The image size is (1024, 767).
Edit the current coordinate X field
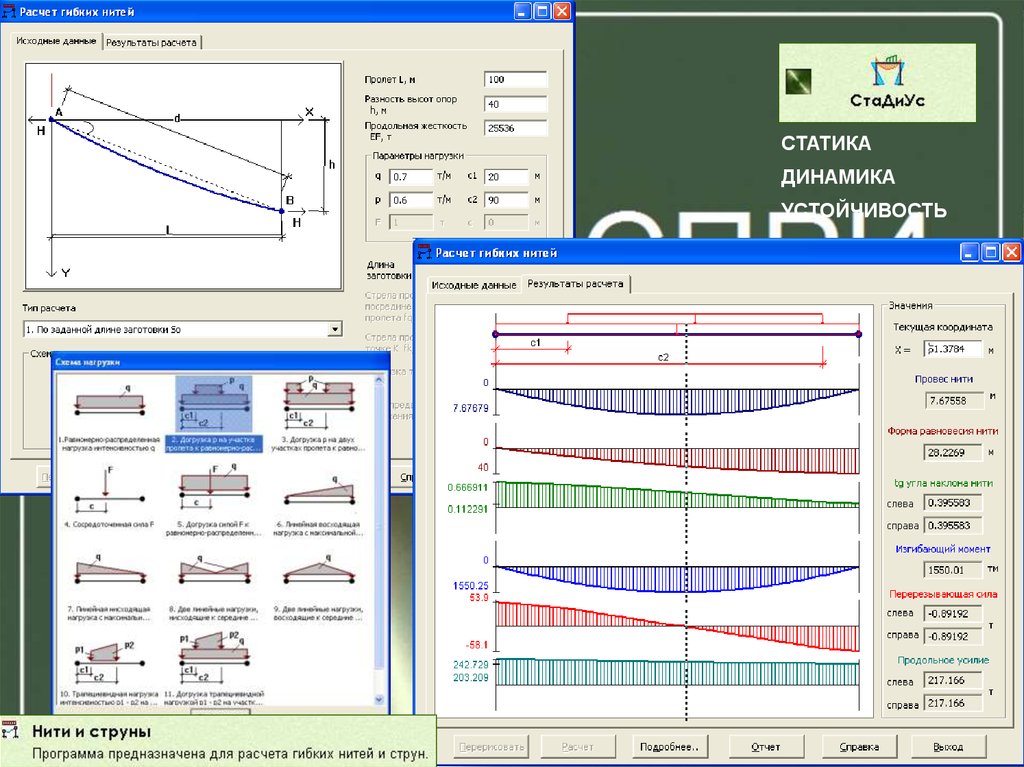click(955, 349)
